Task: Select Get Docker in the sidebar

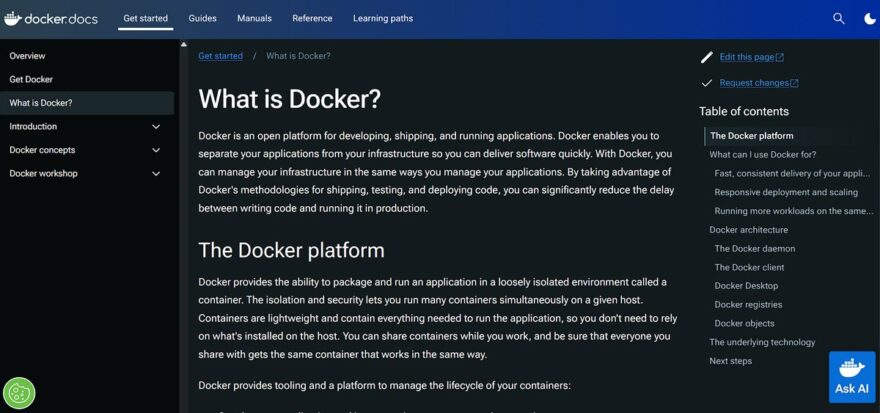Action: click(x=31, y=79)
